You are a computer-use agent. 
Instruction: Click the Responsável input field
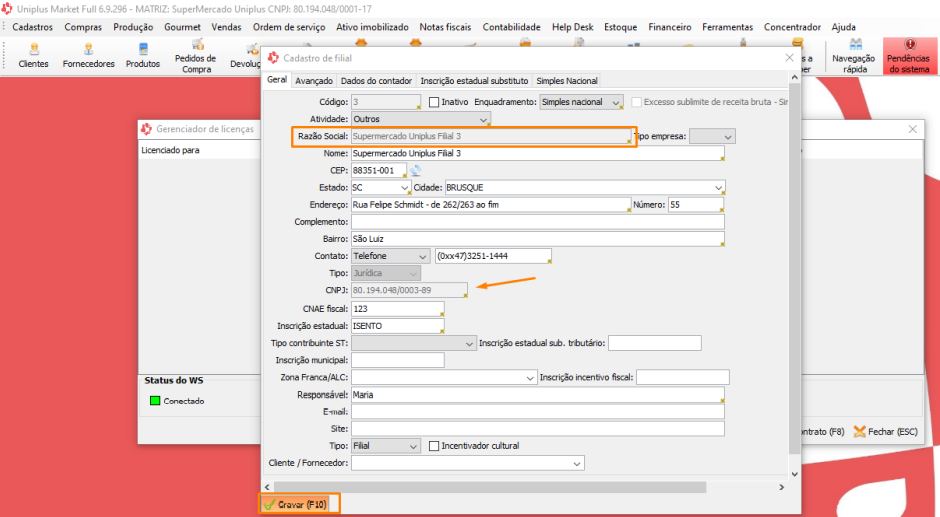(538, 395)
